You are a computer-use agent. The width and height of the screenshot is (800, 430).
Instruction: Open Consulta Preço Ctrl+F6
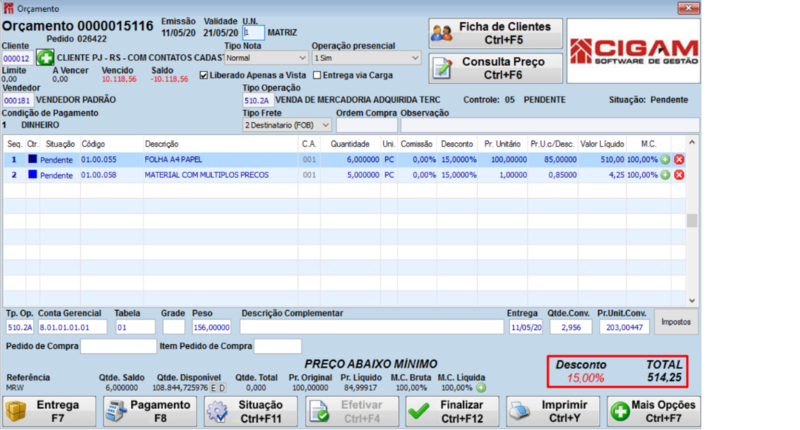[495, 68]
